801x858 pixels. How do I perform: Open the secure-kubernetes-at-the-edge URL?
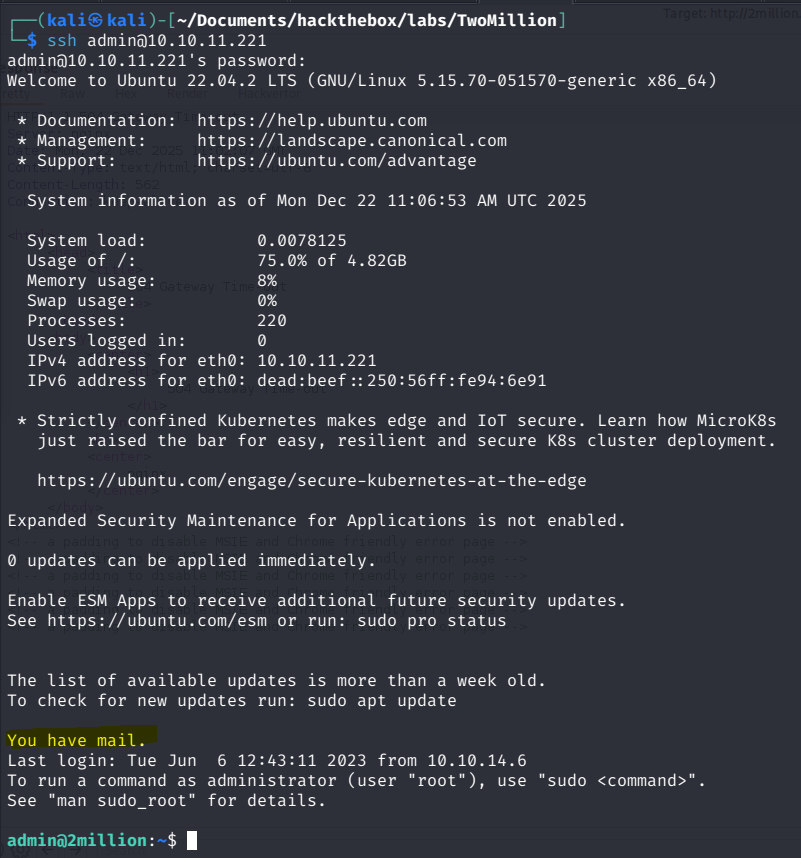312,480
